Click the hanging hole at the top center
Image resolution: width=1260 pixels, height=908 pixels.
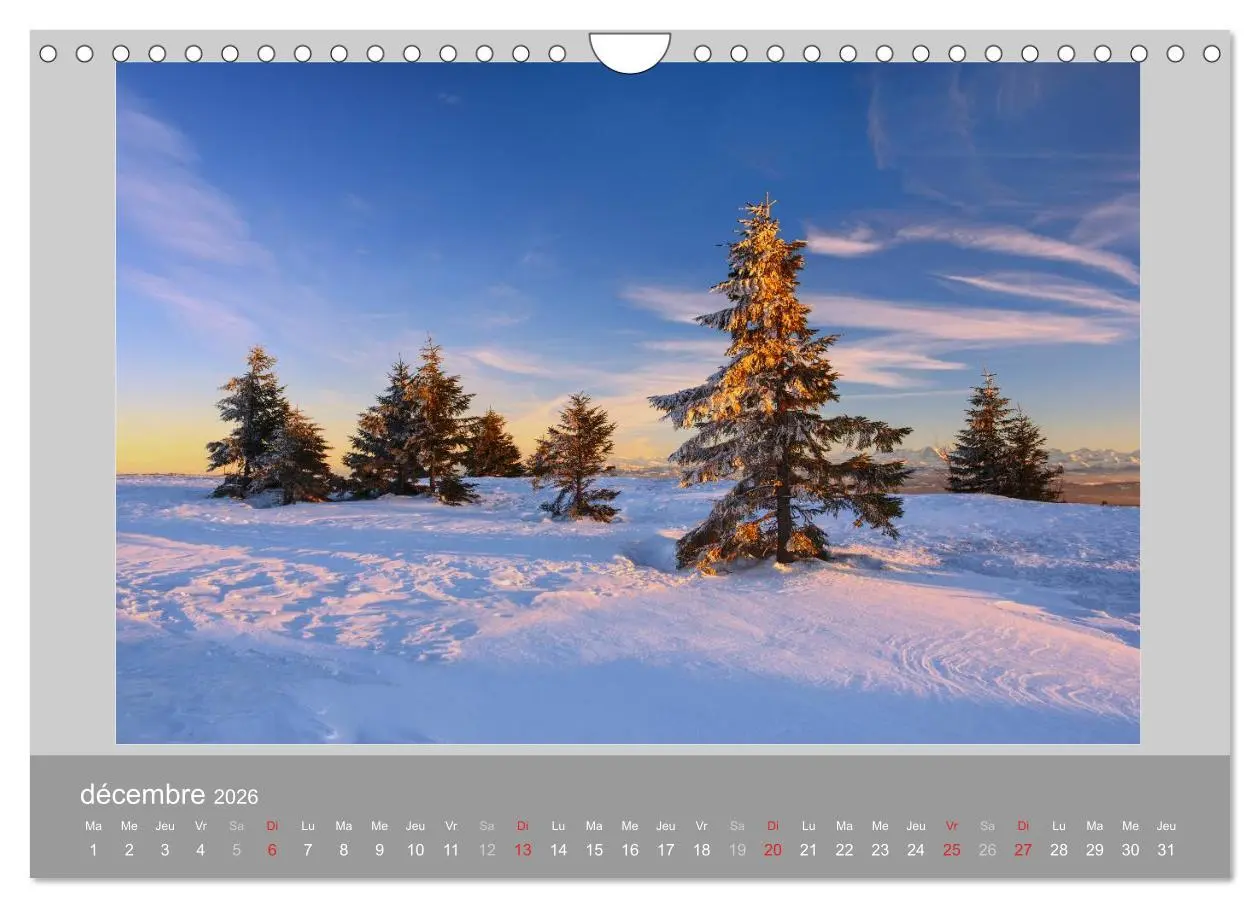[630, 50]
